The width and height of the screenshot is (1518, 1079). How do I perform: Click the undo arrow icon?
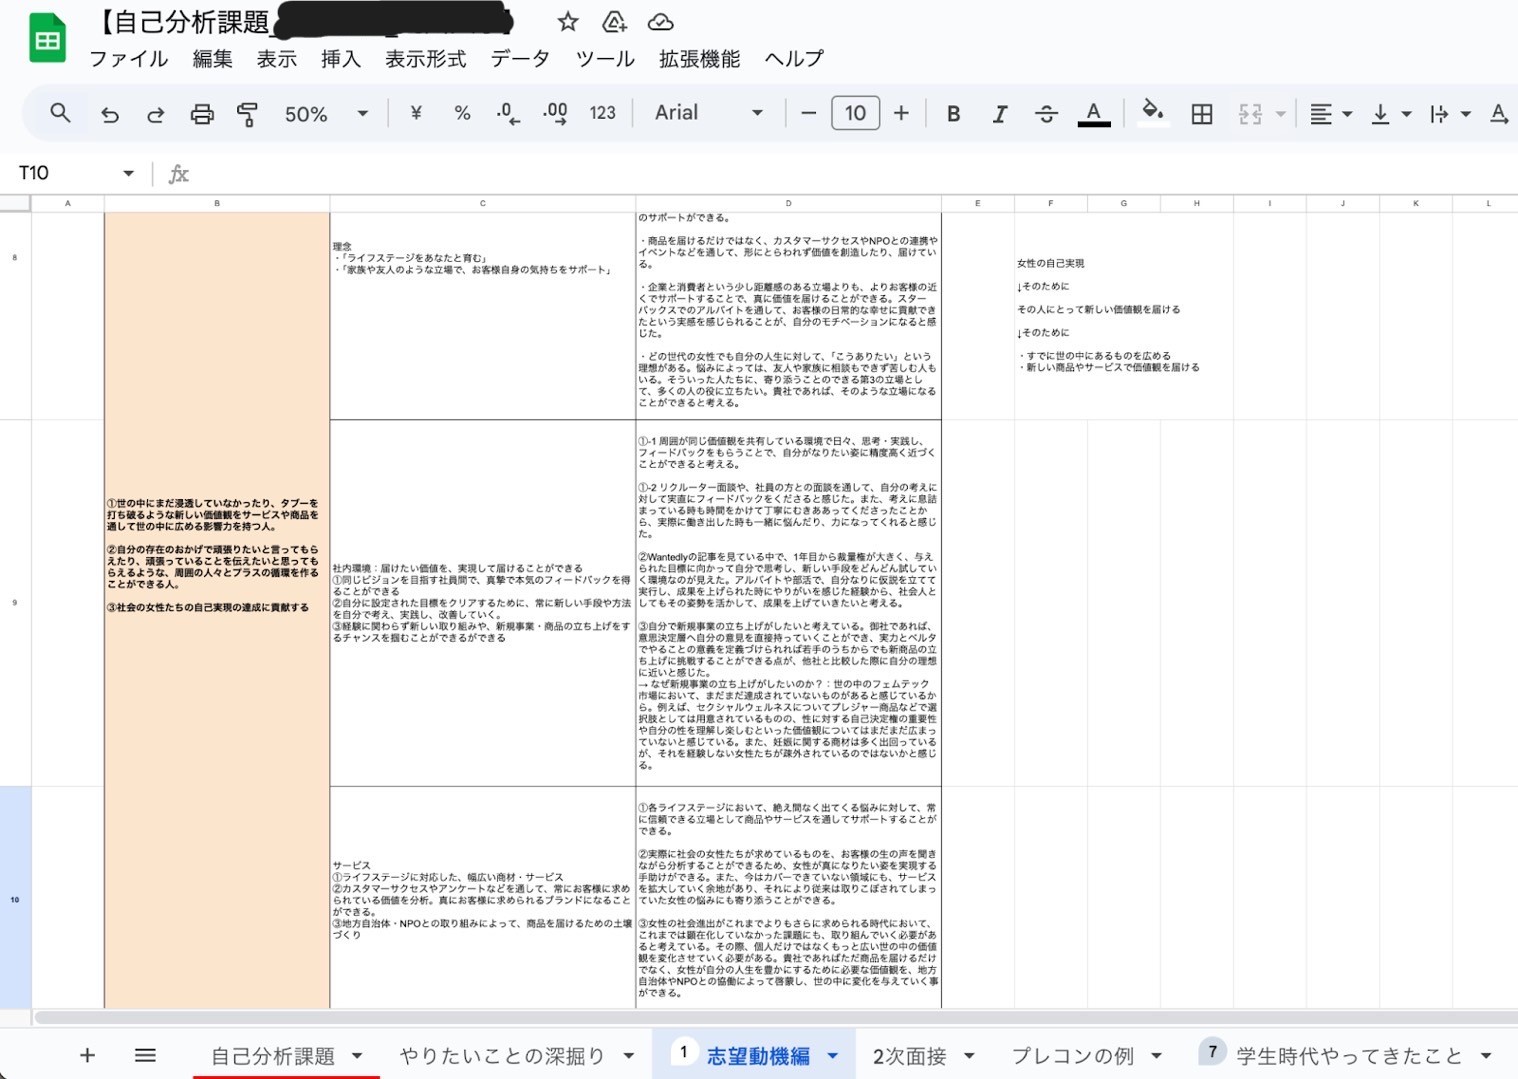(110, 114)
